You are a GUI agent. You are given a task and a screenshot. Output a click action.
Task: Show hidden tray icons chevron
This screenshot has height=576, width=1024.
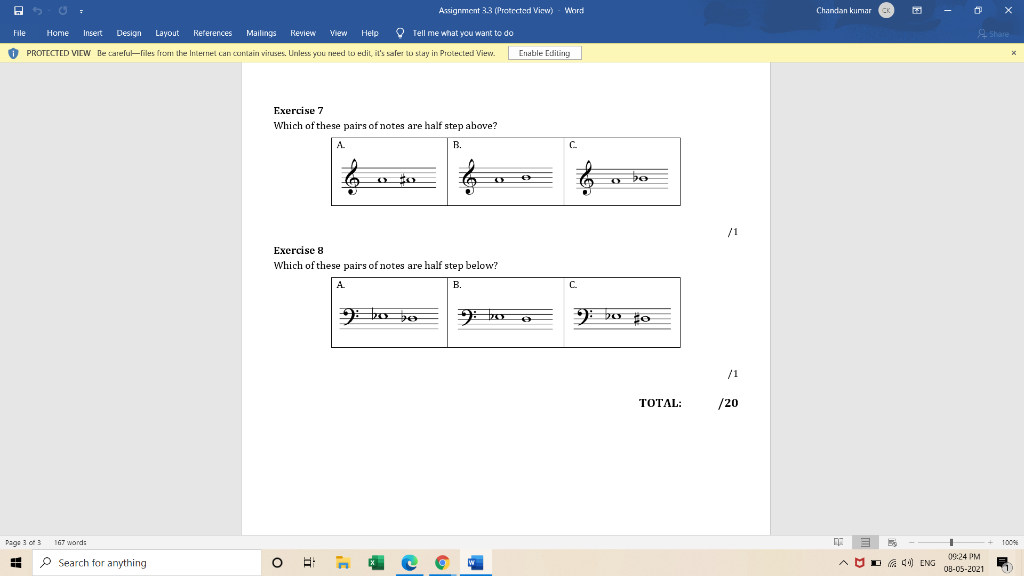click(x=843, y=562)
